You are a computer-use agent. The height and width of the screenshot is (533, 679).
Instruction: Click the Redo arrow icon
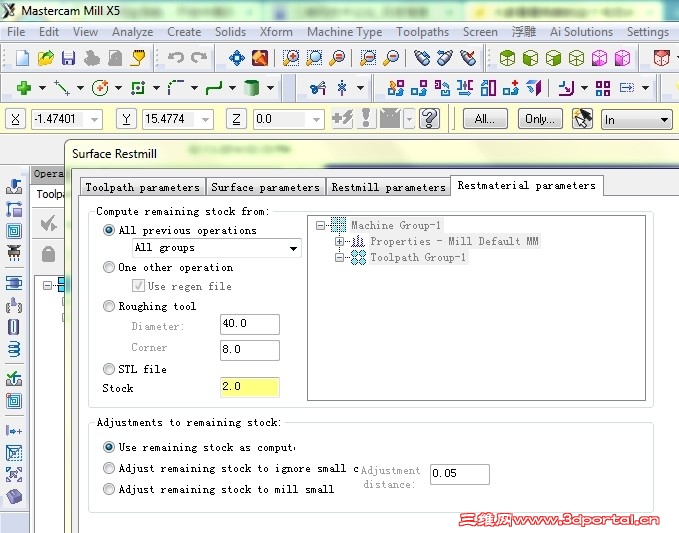click(199, 57)
